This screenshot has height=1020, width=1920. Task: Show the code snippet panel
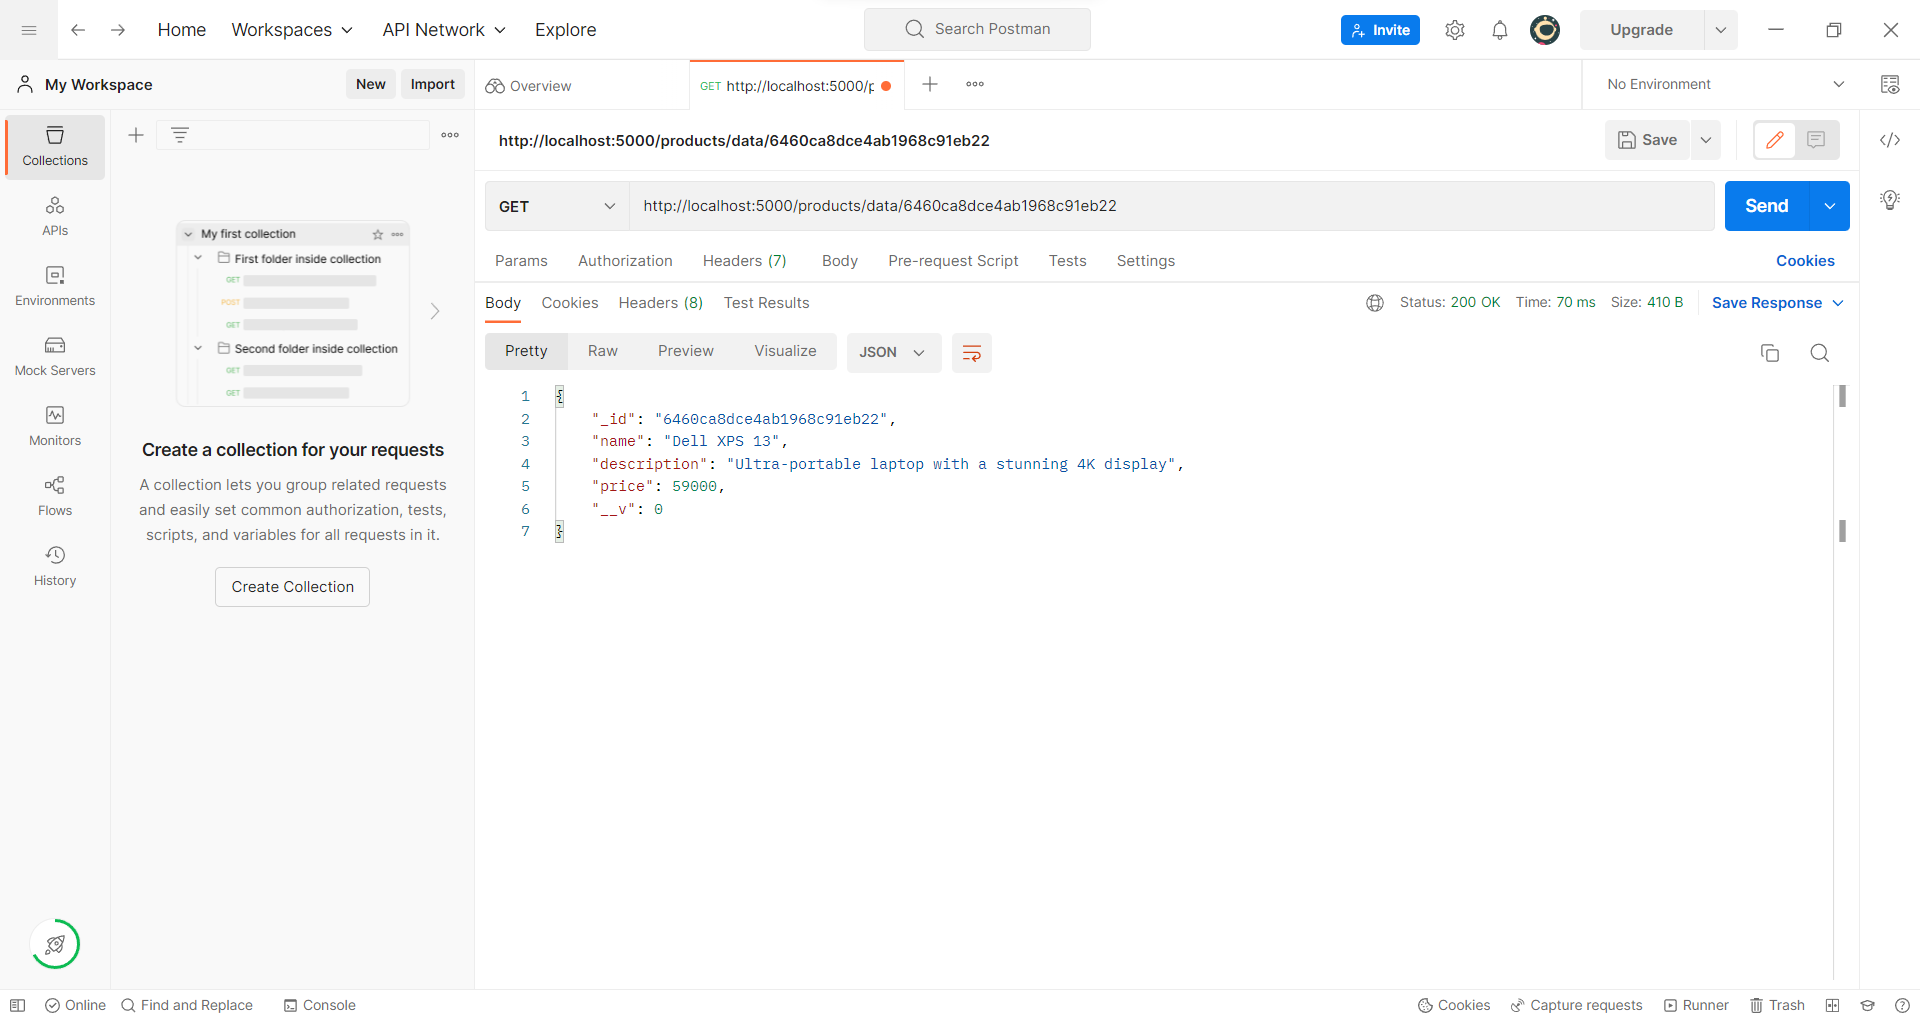[1890, 140]
